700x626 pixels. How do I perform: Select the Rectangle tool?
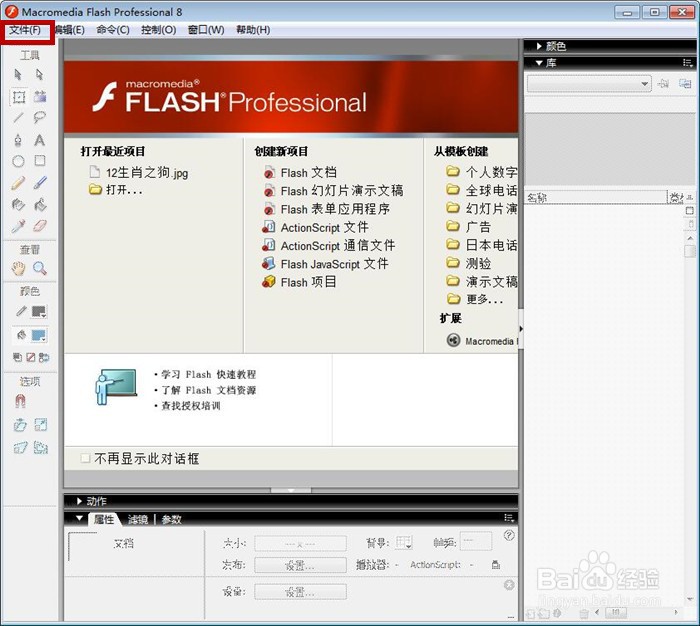(x=40, y=161)
